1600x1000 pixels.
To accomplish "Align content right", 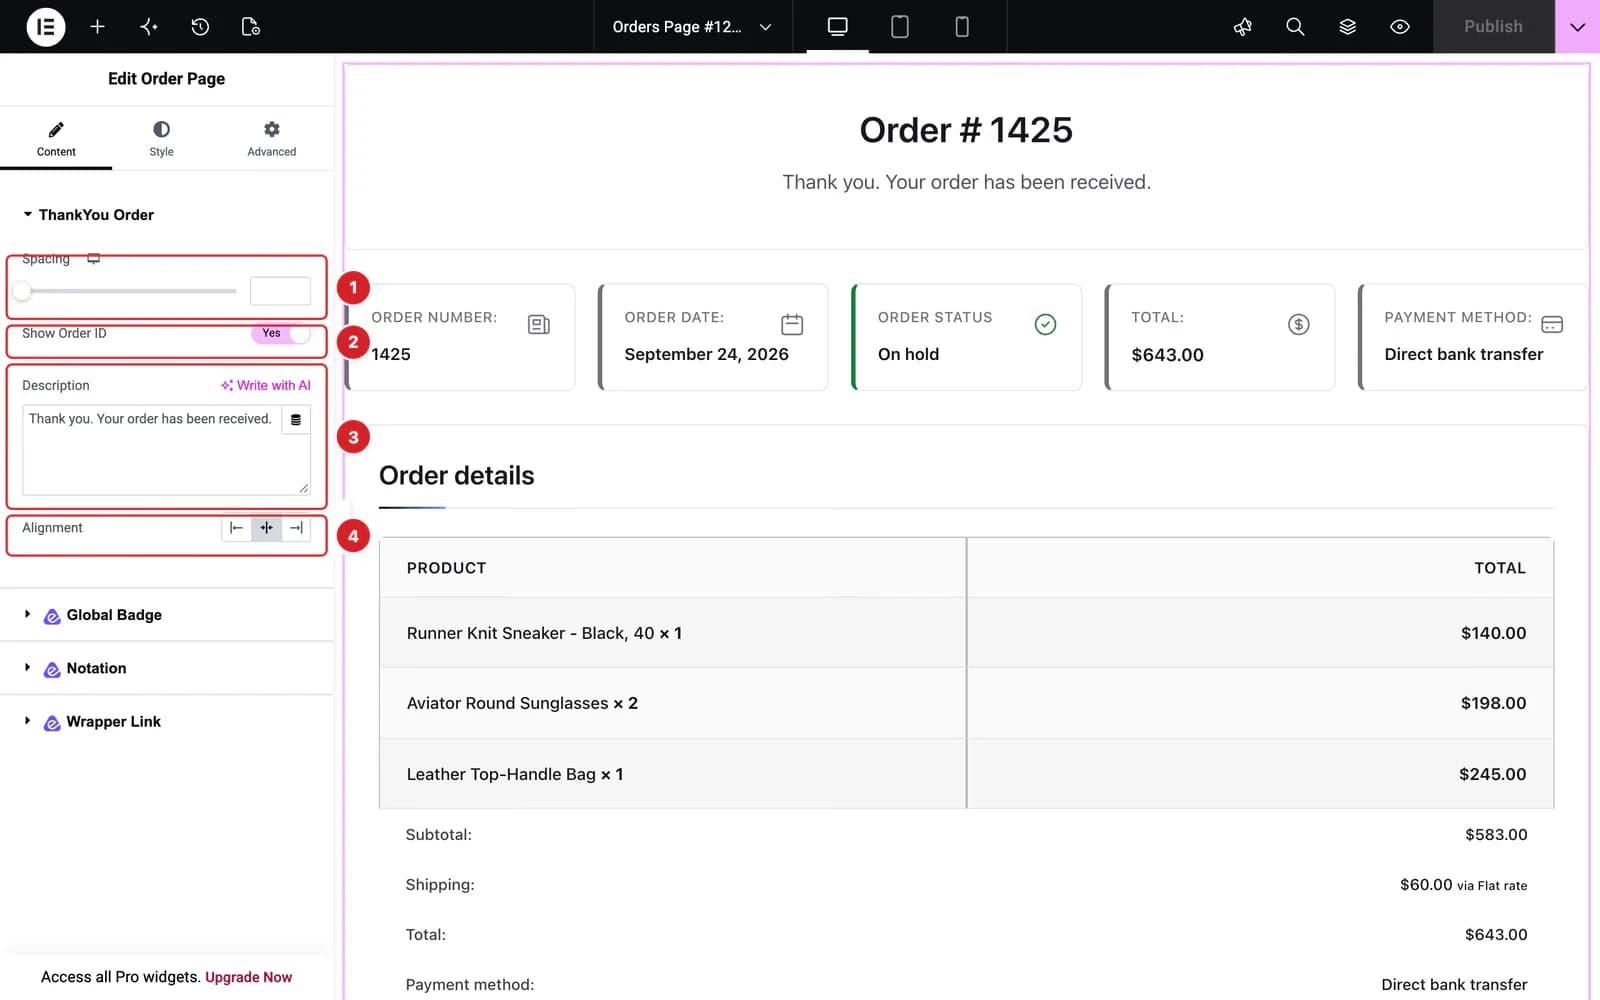I will tap(296, 528).
